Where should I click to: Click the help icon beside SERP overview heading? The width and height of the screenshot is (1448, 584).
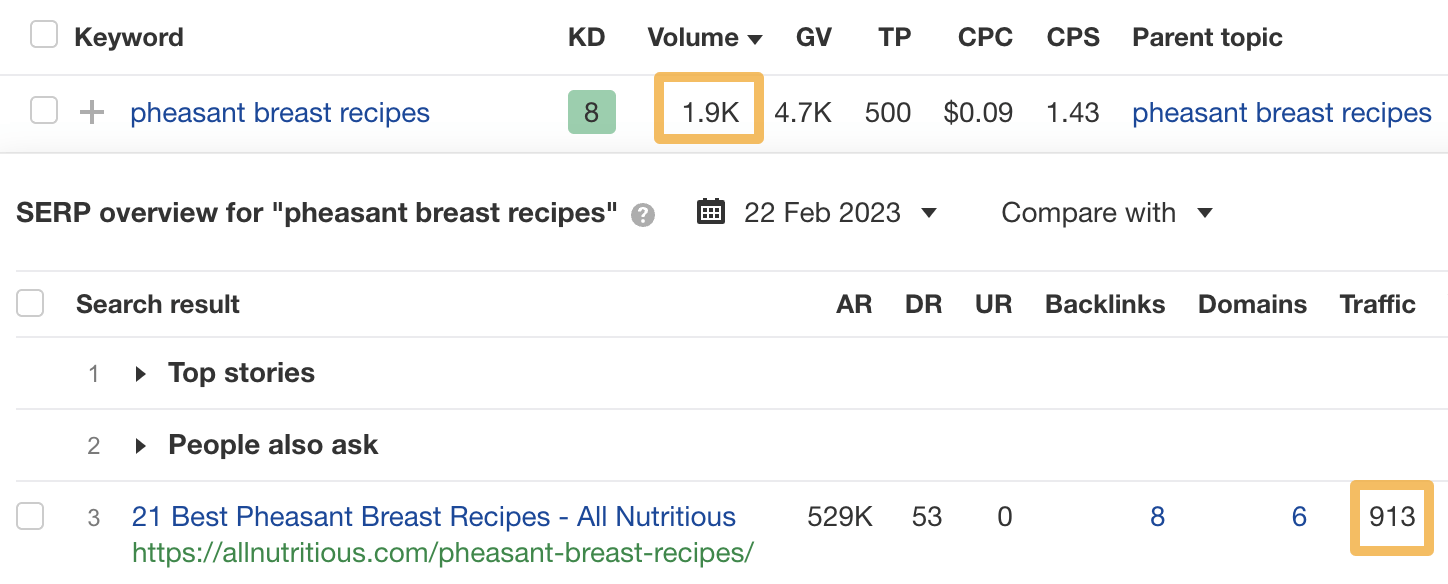point(645,214)
